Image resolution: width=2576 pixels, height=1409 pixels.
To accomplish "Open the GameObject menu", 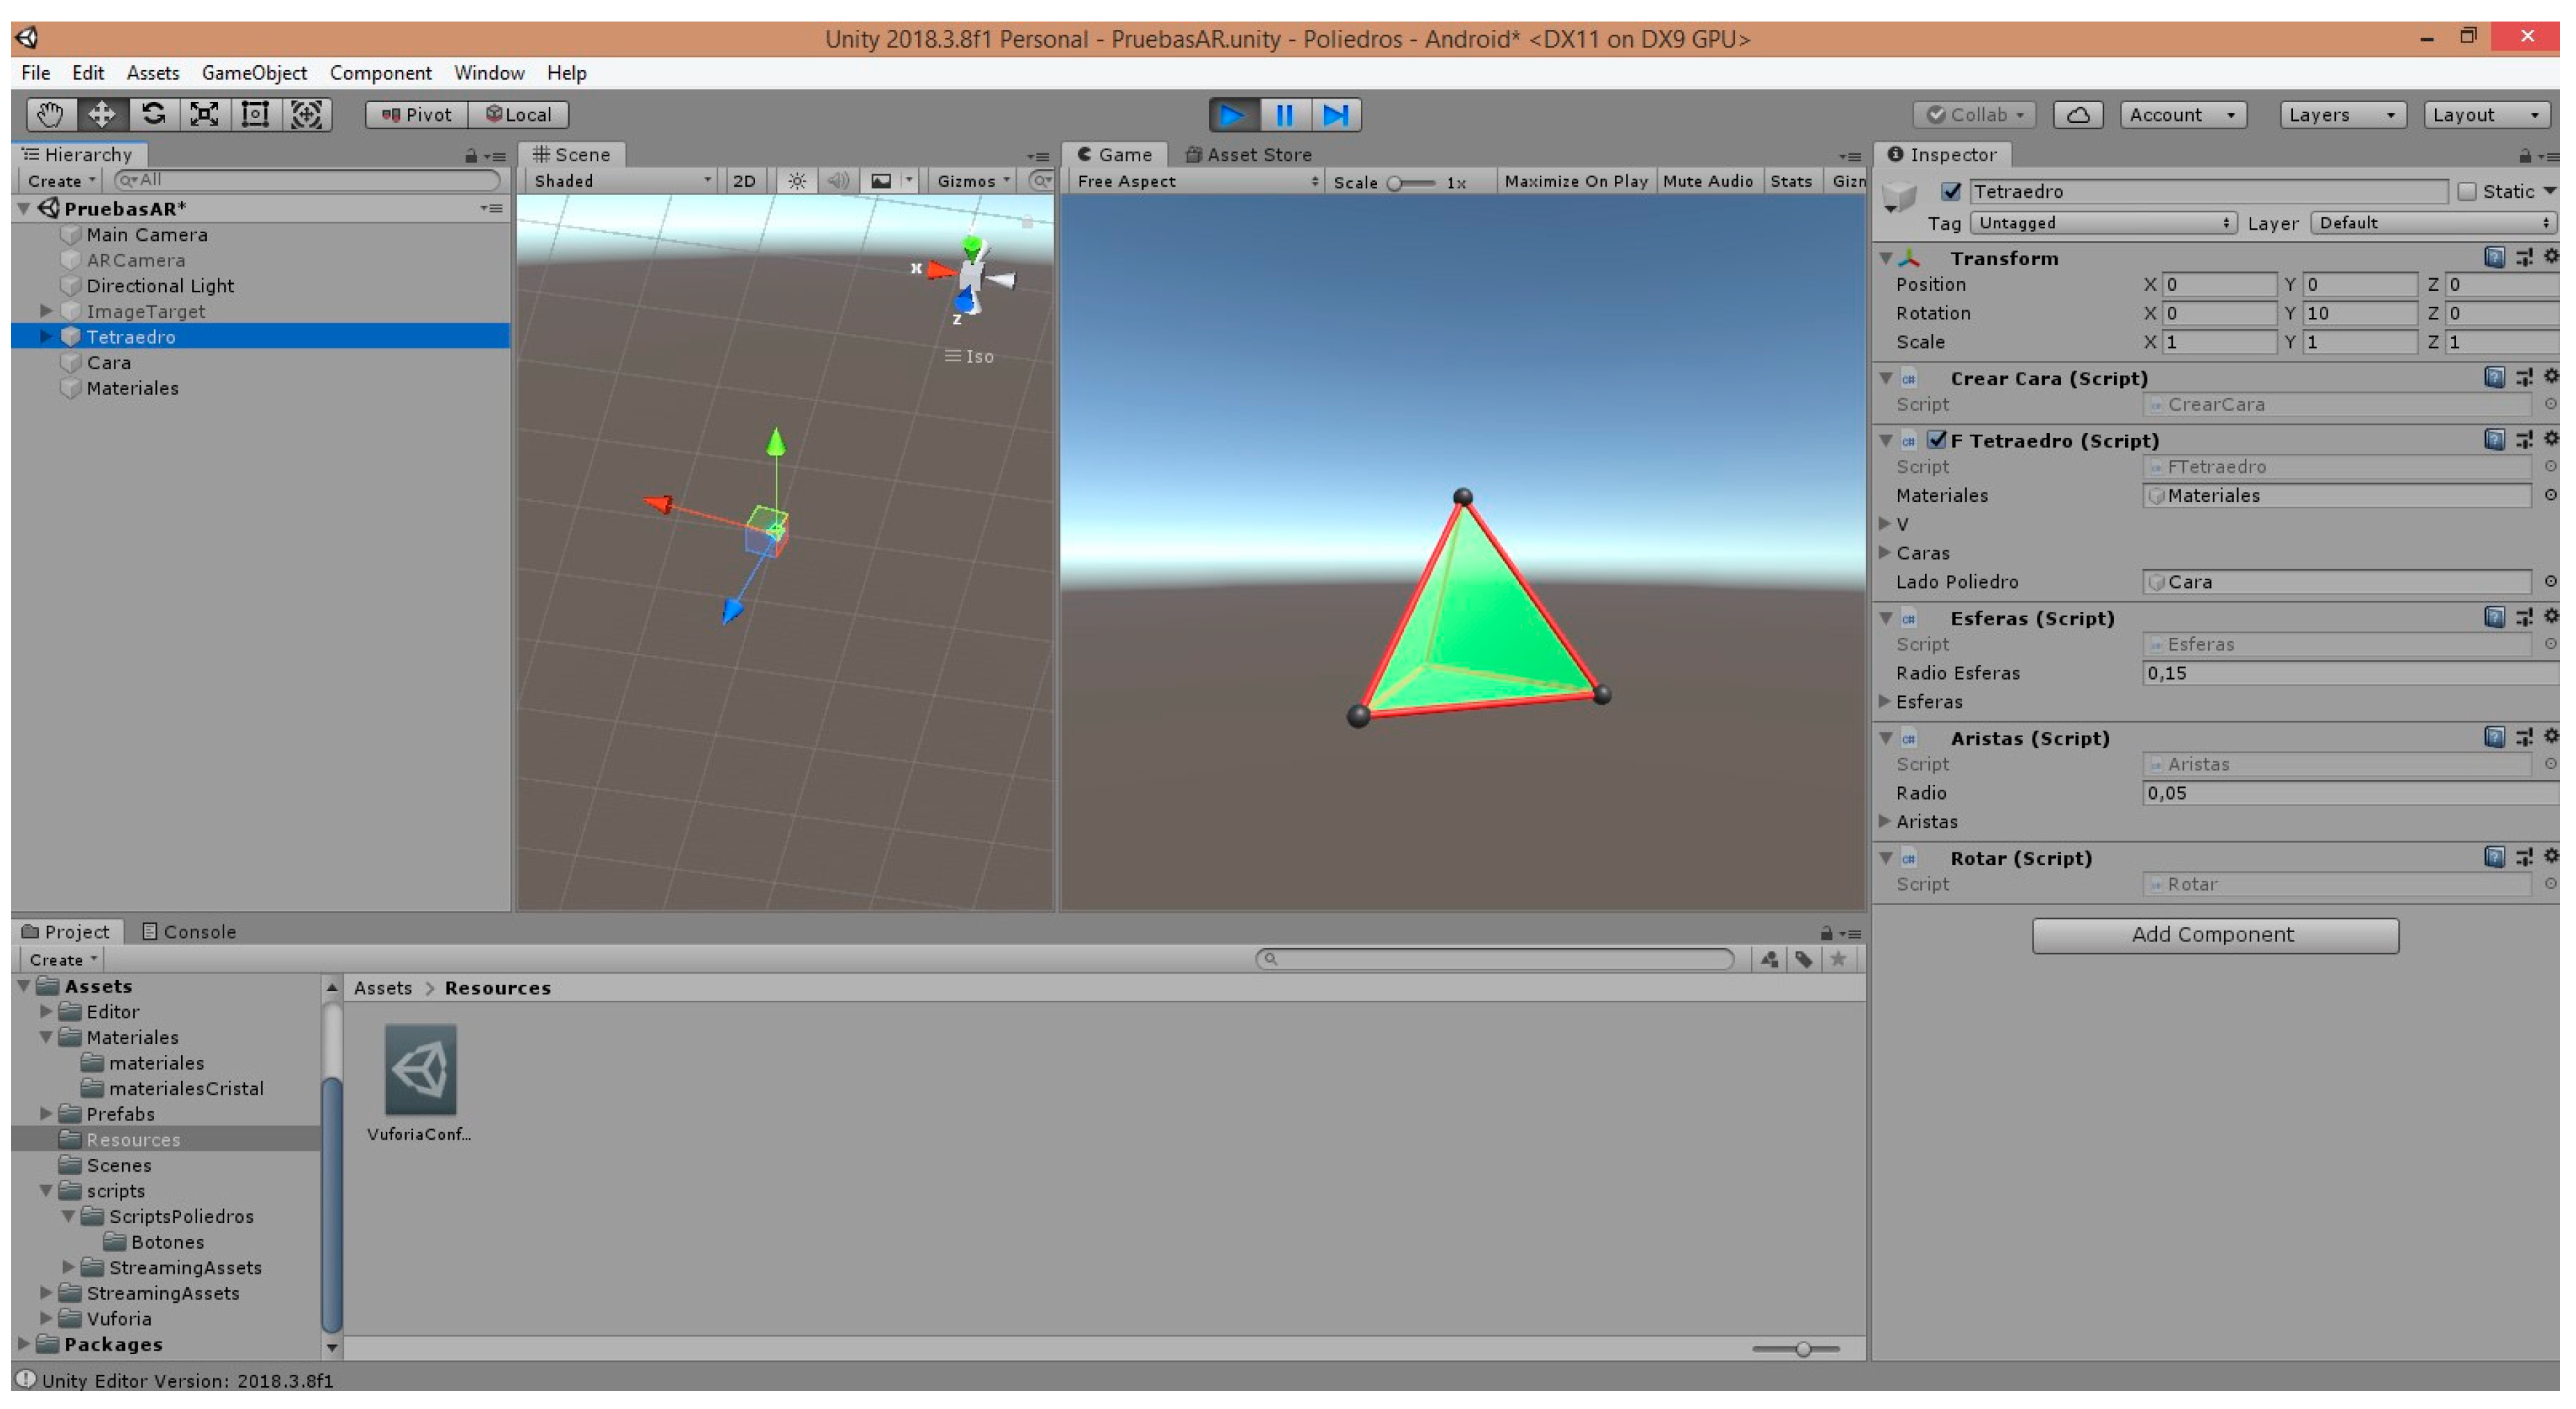I will pos(254,73).
